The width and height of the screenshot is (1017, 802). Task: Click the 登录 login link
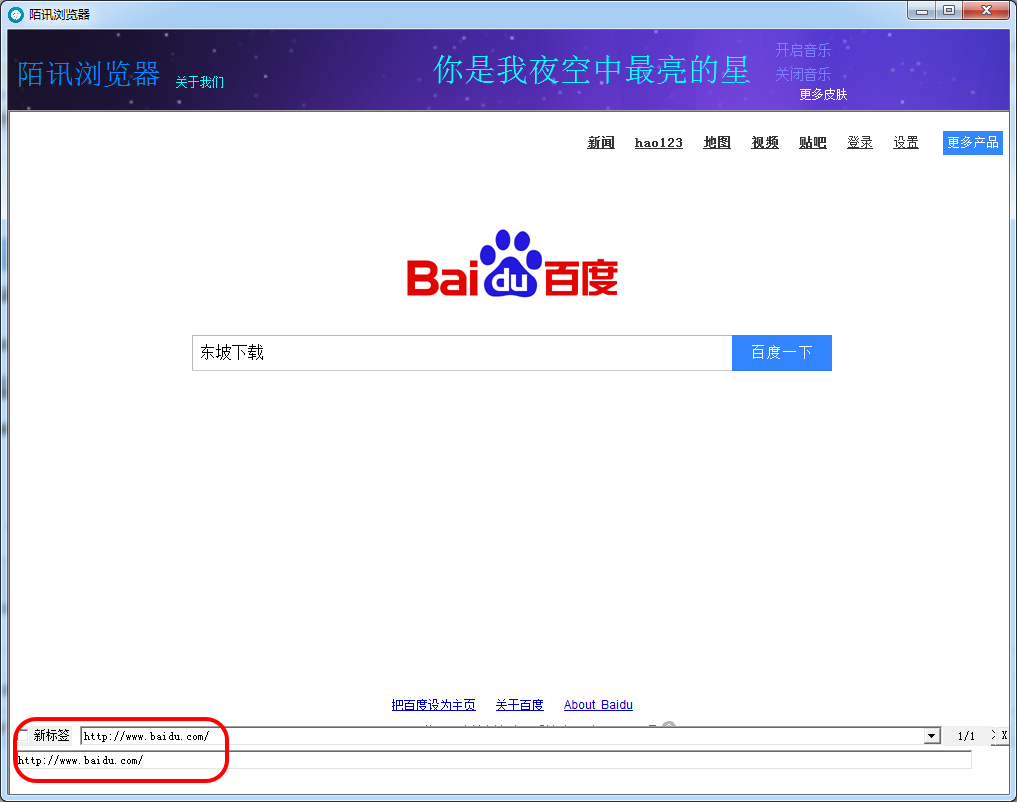[860, 143]
